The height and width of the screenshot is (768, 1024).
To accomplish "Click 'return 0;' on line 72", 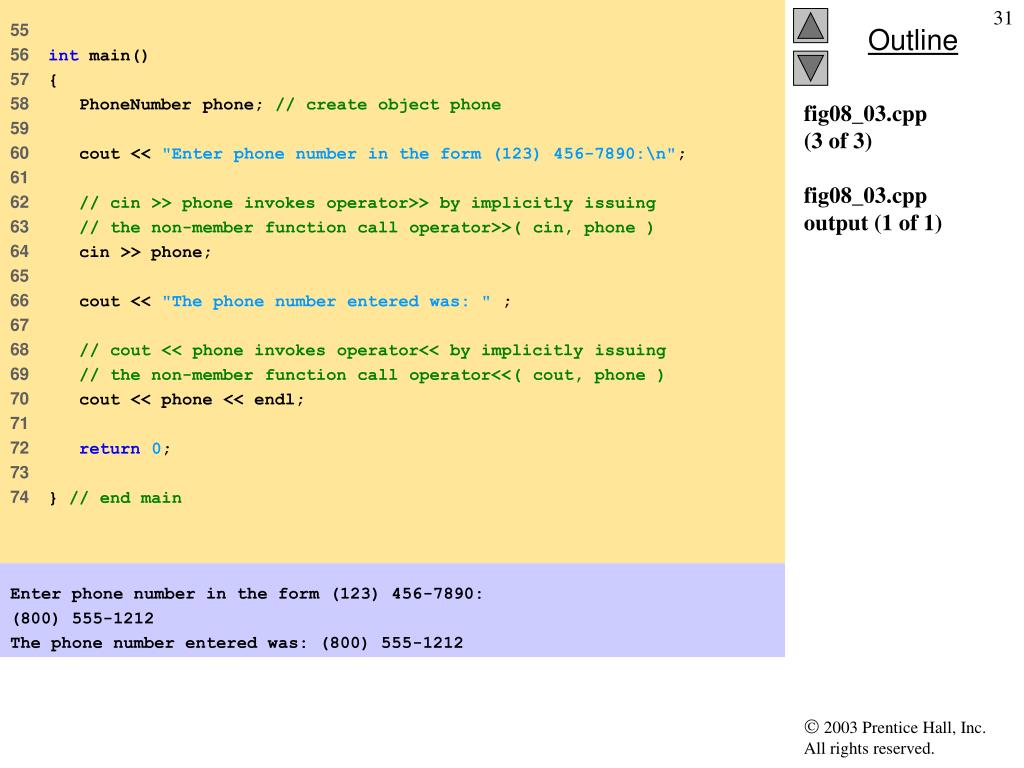I will [x=125, y=449].
